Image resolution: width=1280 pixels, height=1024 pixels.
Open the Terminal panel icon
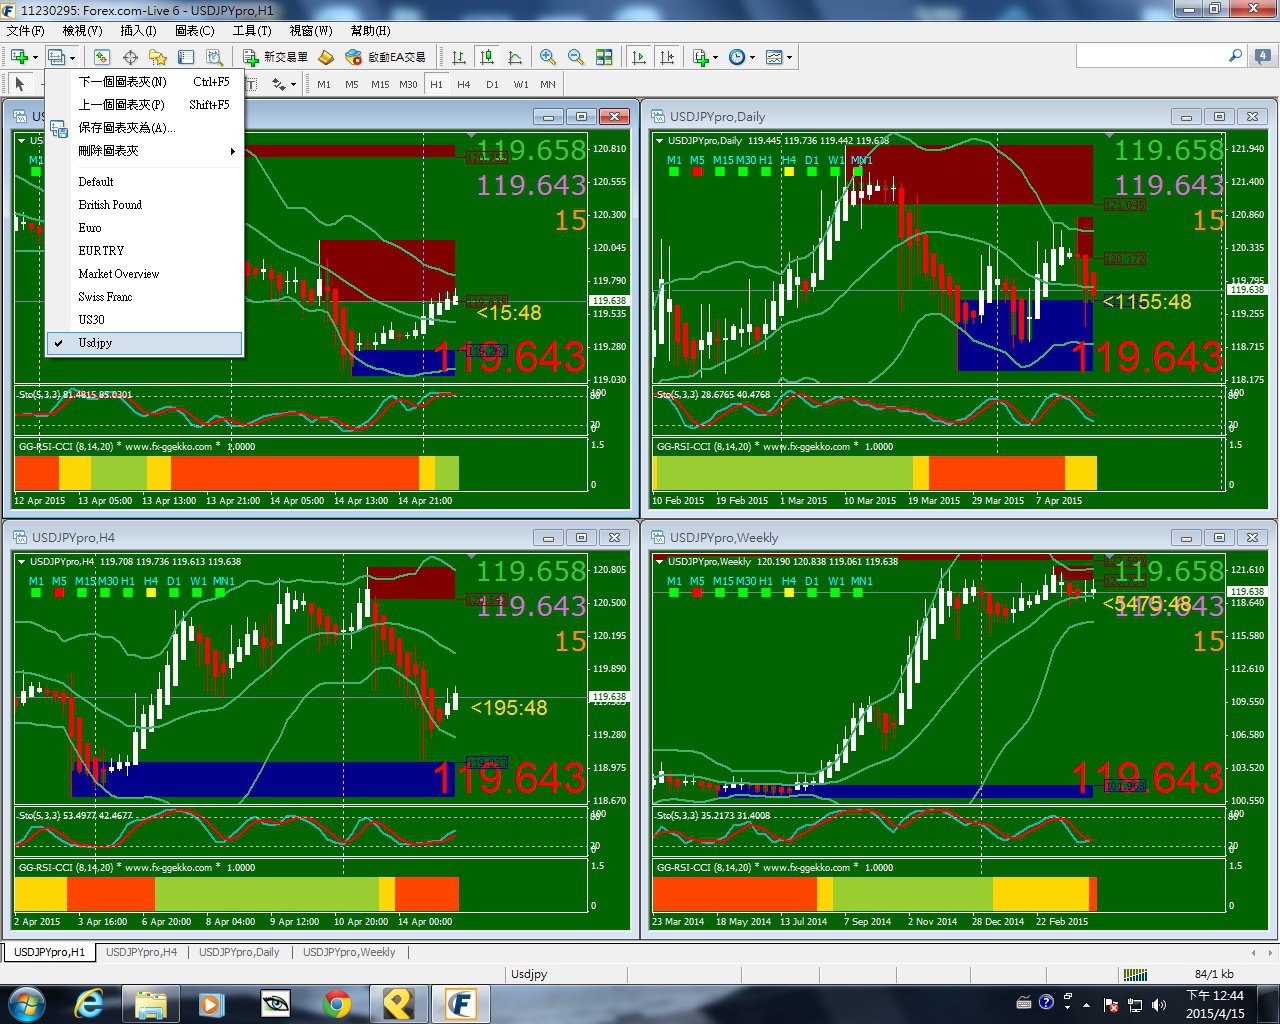click(x=186, y=57)
